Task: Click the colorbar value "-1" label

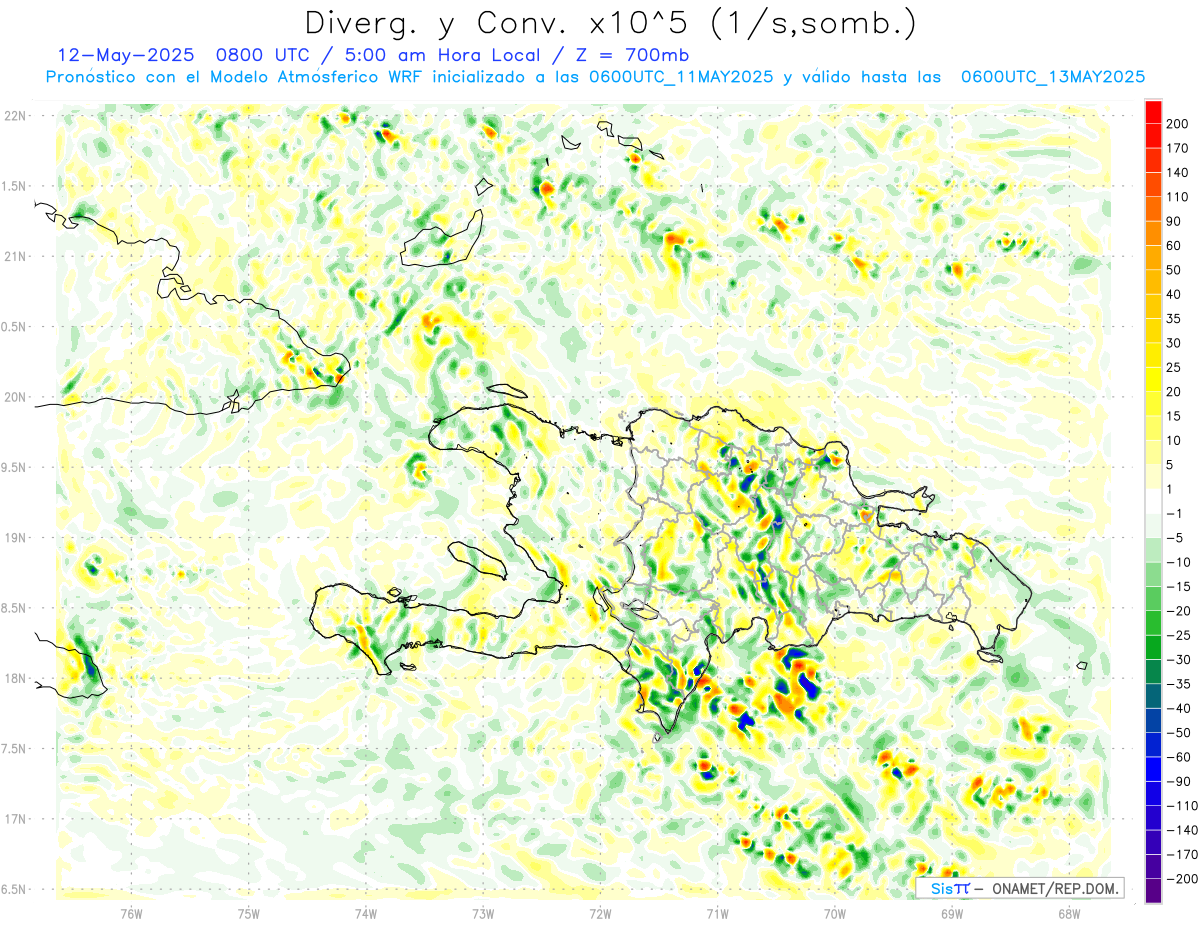Action: [1174, 514]
